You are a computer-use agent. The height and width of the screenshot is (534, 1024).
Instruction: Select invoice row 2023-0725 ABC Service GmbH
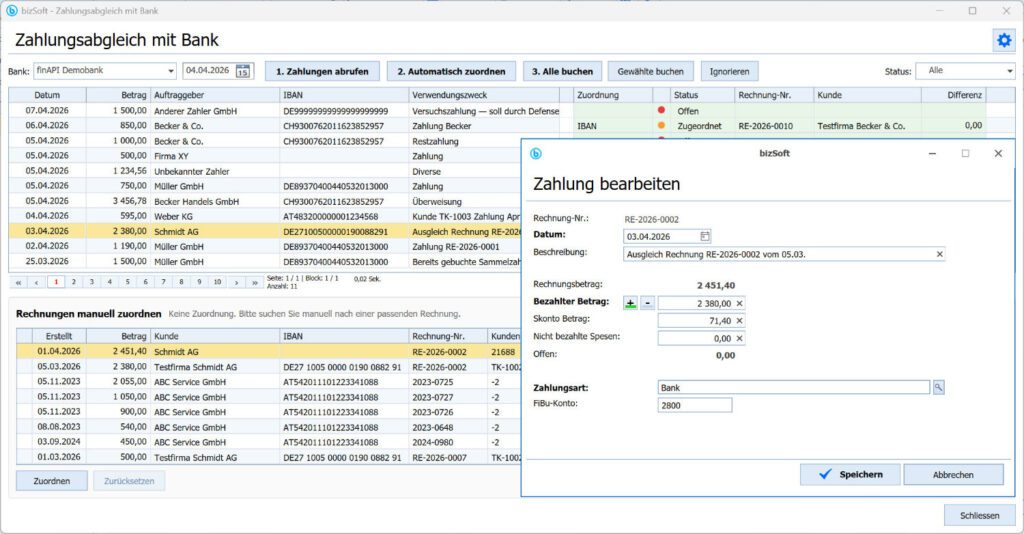pyautogui.click(x=268, y=382)
